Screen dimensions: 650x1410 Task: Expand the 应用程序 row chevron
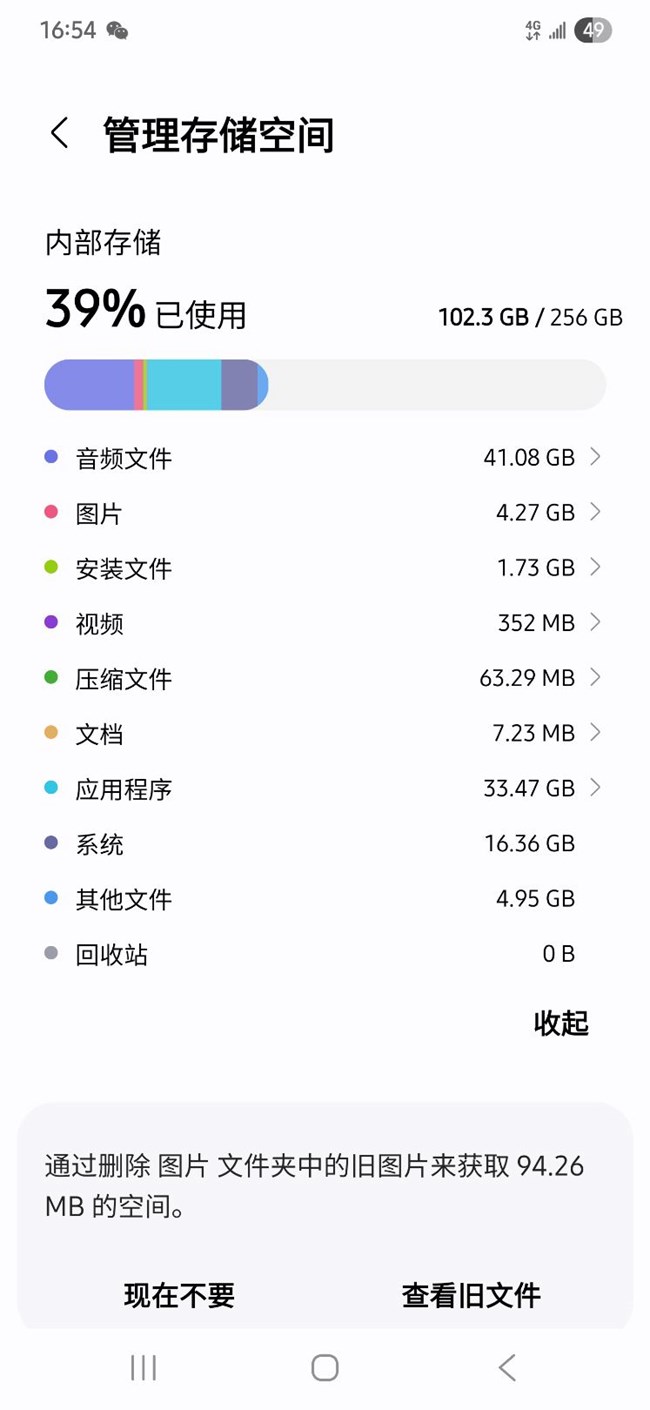[595, 788]
